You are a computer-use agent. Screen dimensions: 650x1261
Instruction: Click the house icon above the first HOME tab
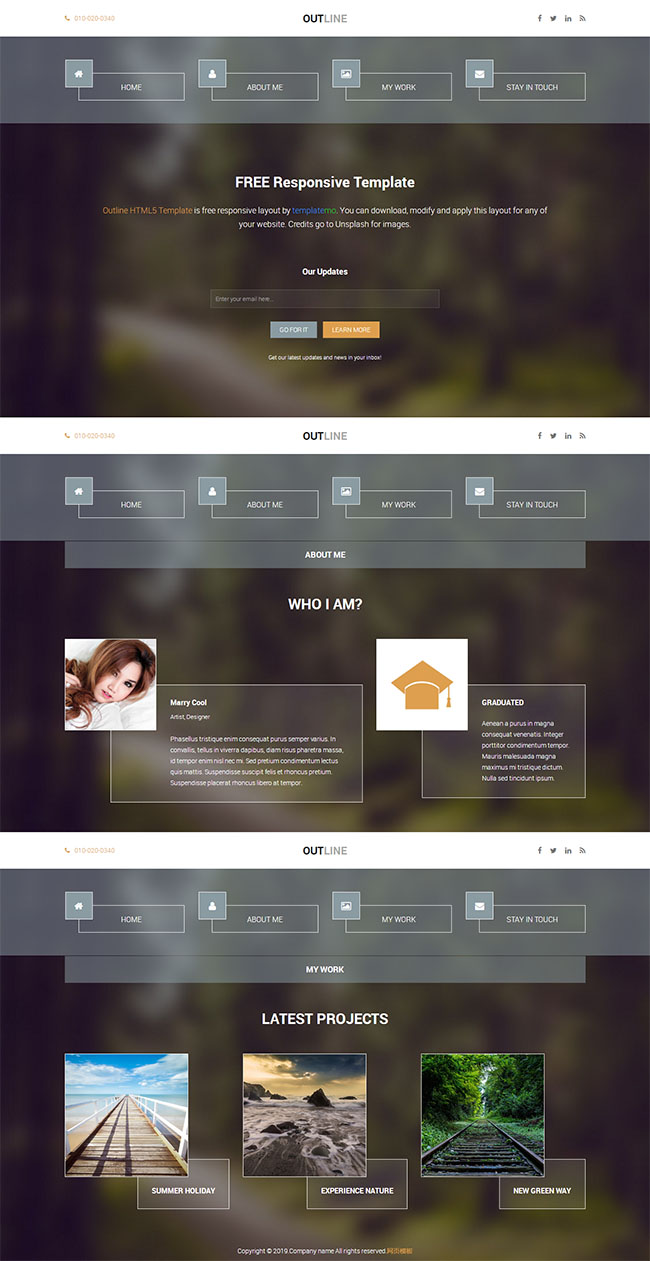(79, 74)
